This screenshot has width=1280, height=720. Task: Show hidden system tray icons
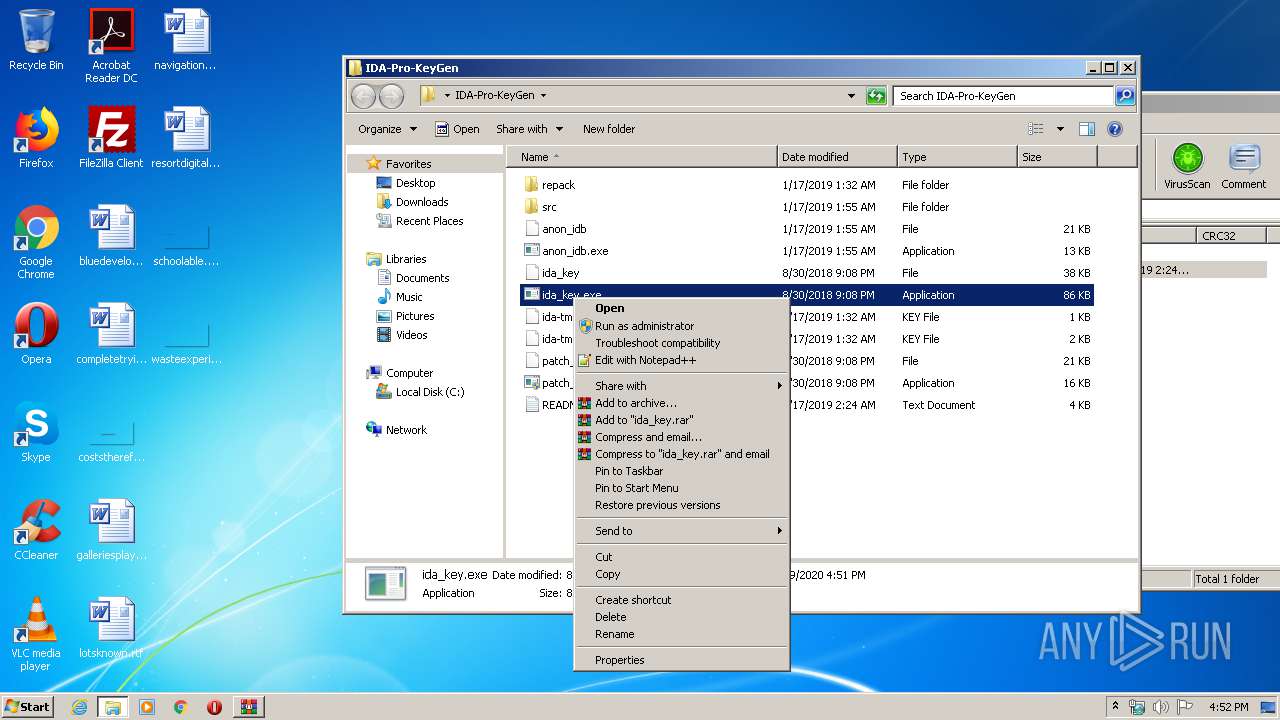pos(1115,706)
